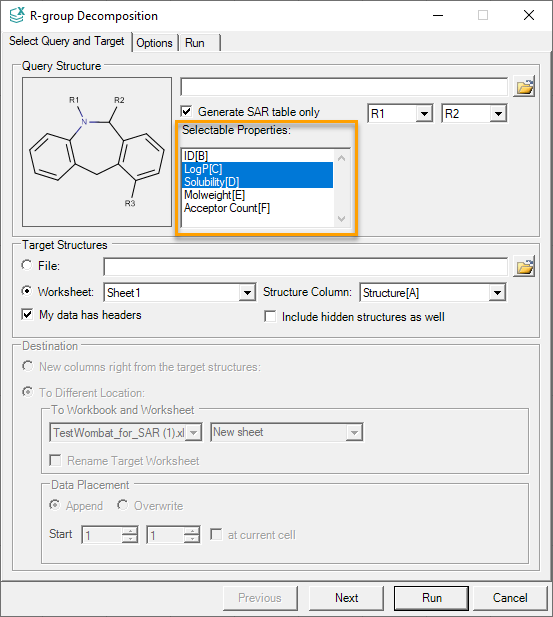
Task: Cancel the R-group Decomposition dialog
Action: click(x=510, y=598)
